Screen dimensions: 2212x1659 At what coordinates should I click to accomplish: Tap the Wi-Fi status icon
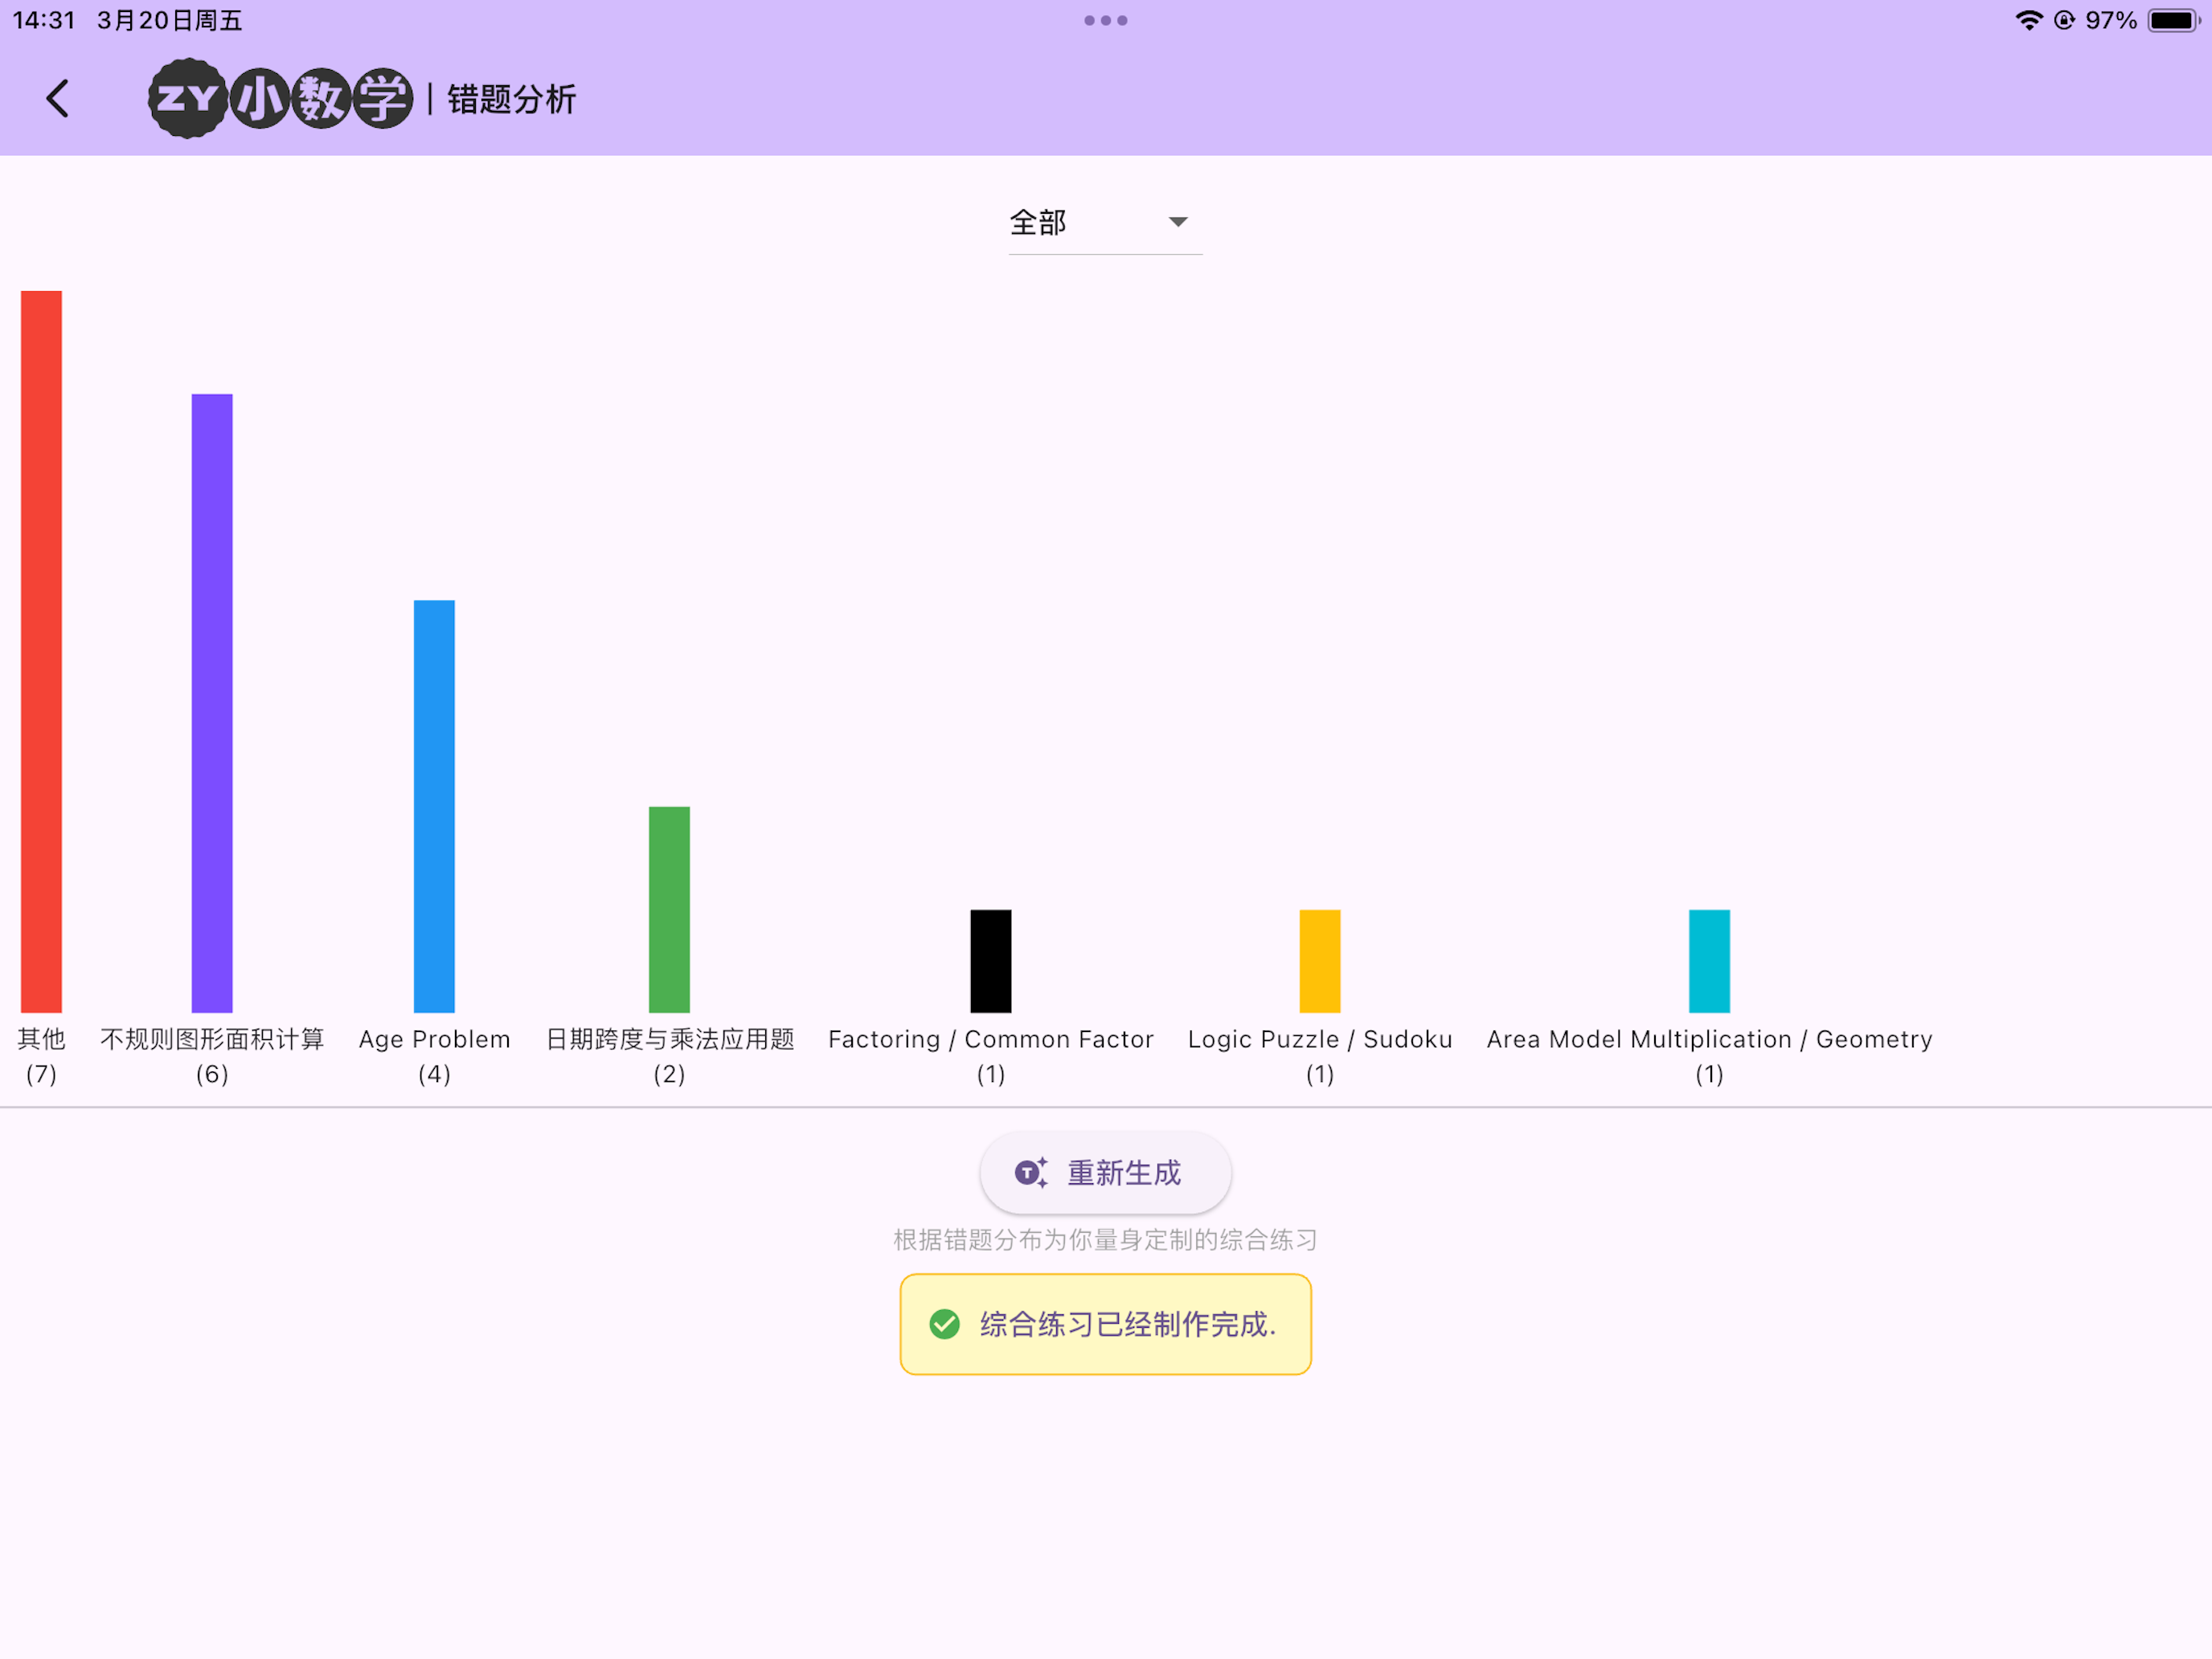coord(2028,20)
